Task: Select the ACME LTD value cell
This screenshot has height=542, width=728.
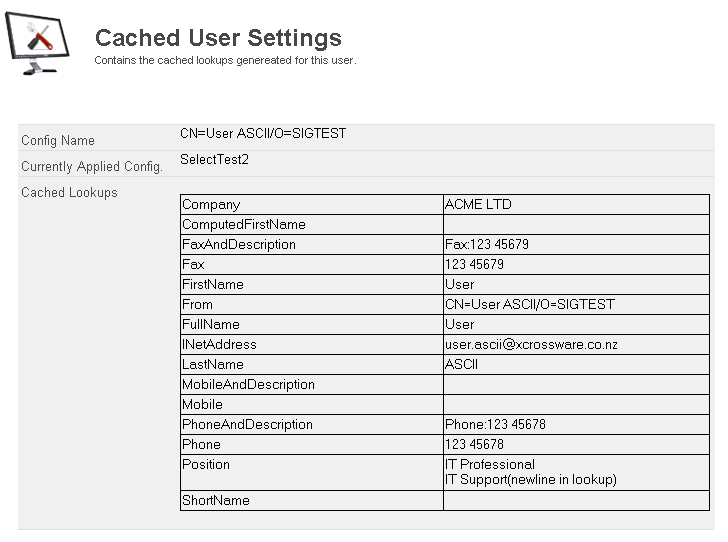Action: pos(478,205)
